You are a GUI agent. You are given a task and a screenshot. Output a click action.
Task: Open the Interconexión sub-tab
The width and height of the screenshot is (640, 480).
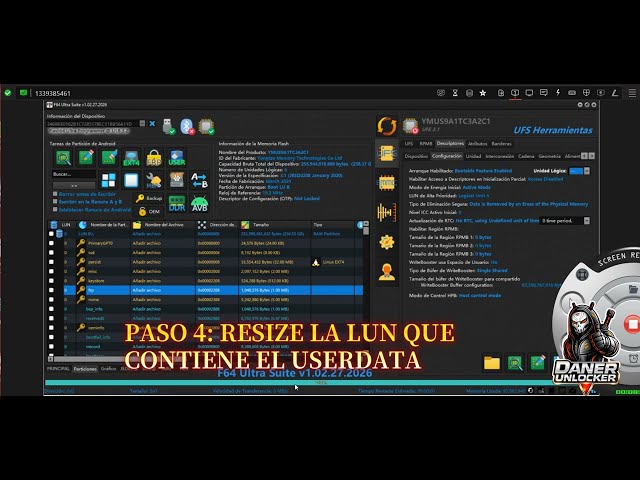click(500, 156)
